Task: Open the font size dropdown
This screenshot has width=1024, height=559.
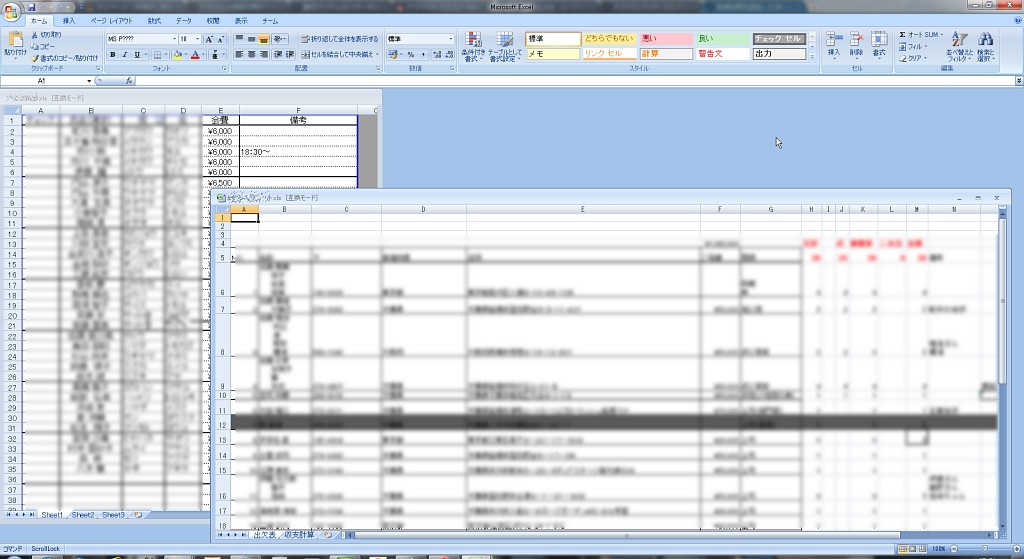Action: coord(197,39)
